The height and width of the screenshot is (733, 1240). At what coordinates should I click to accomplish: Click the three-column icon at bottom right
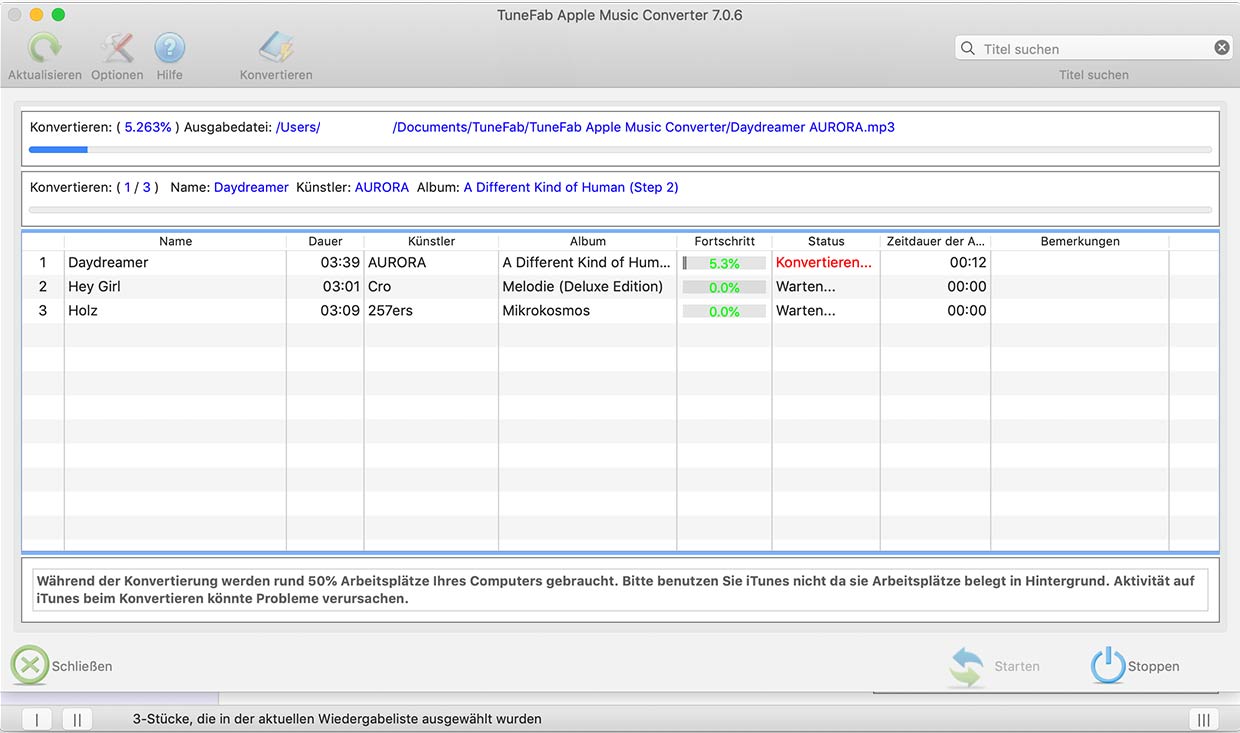tap(1203, 719)
